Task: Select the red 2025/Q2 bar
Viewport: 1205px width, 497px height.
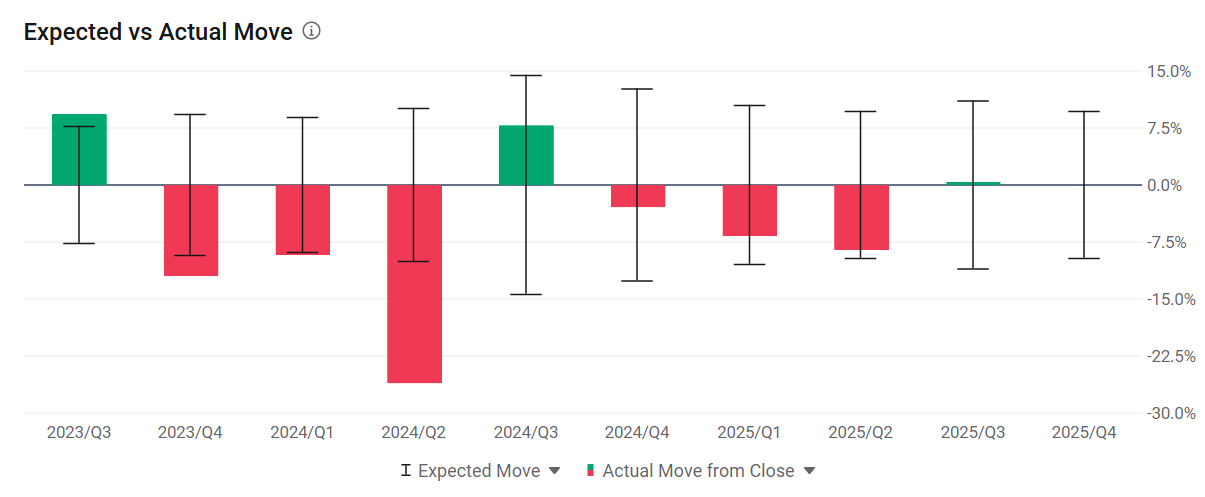Action: coord(861,217)
